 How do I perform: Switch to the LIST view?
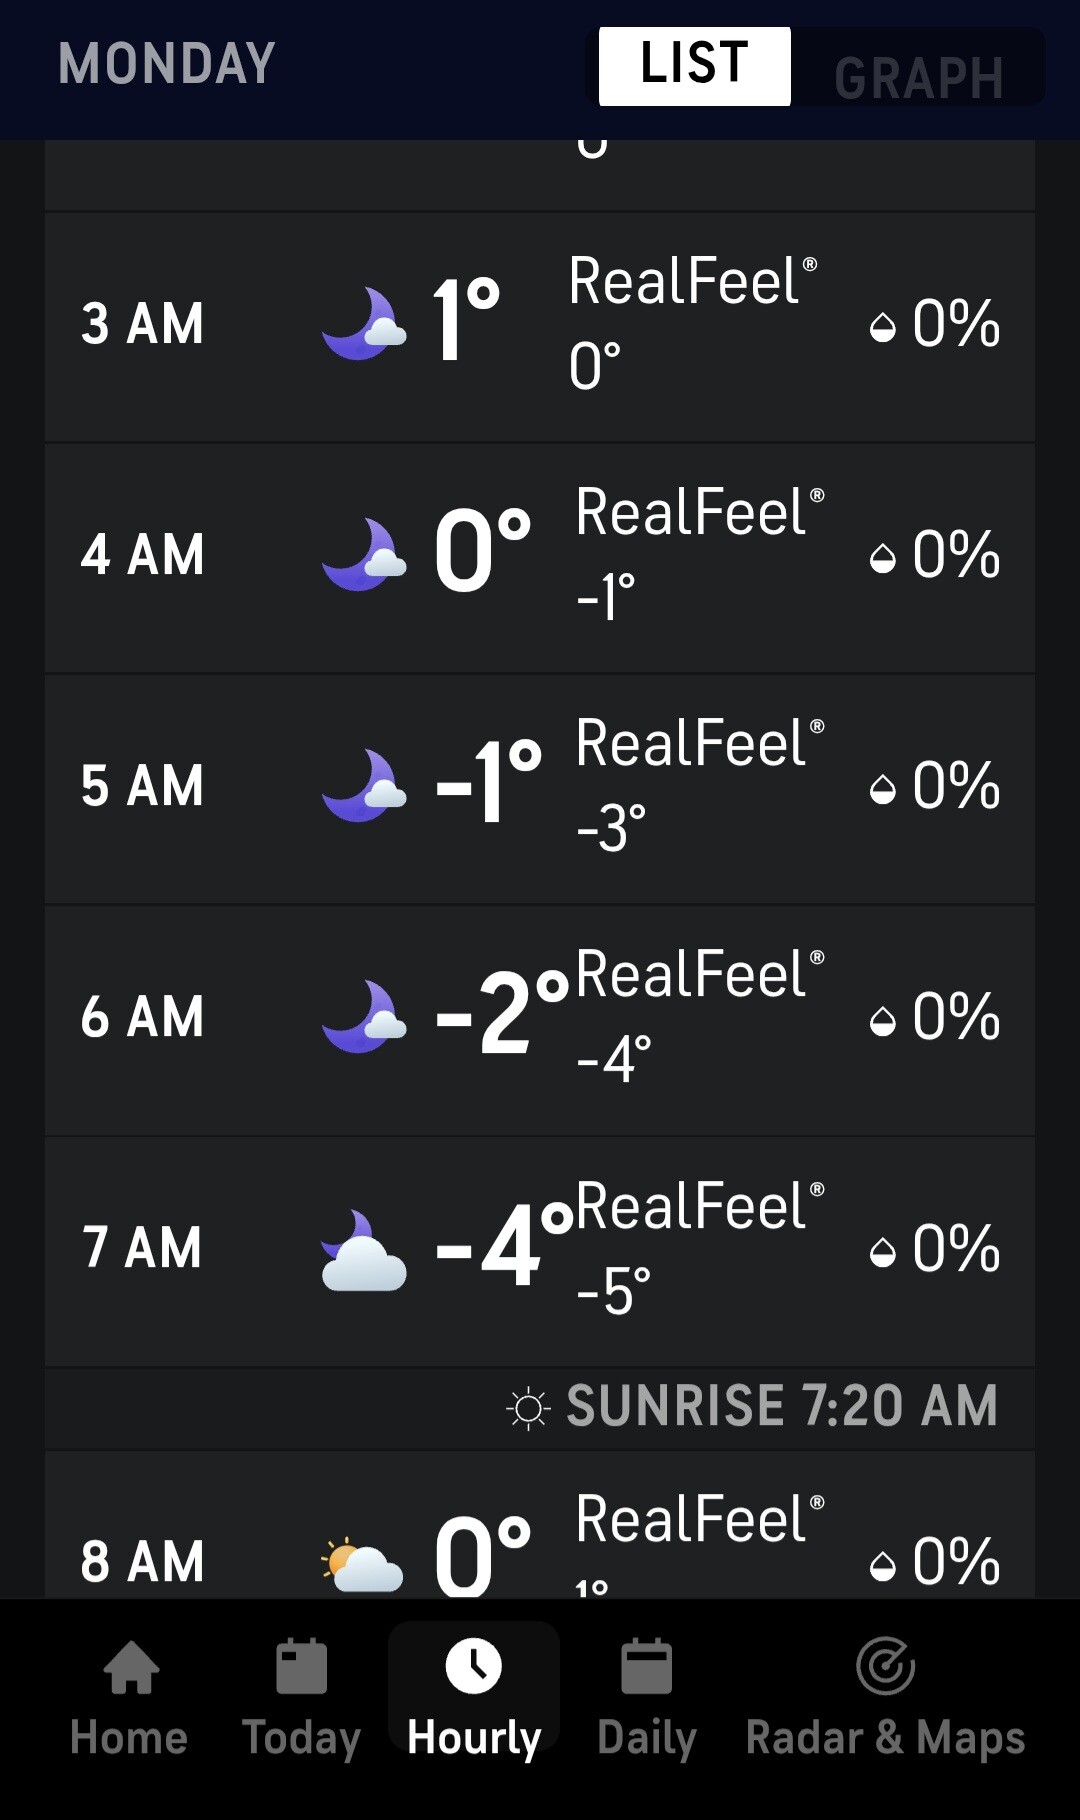click(694, 66)
